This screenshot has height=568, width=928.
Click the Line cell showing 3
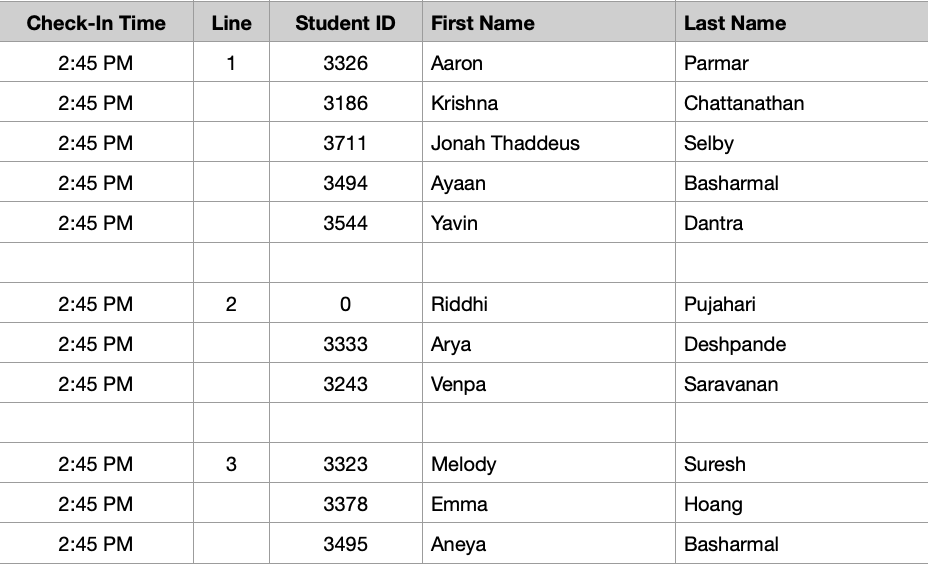tap(231, 463)
